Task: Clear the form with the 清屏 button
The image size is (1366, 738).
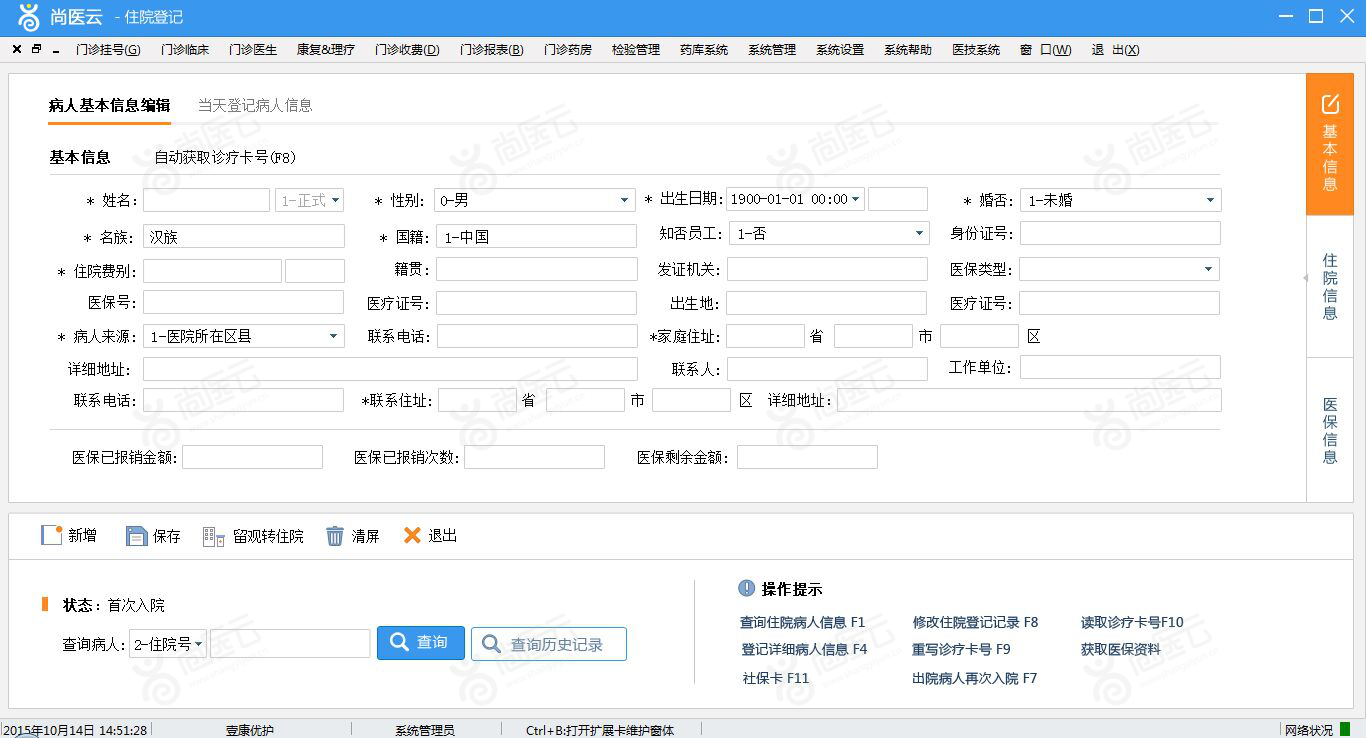Action: click(353, 536)
